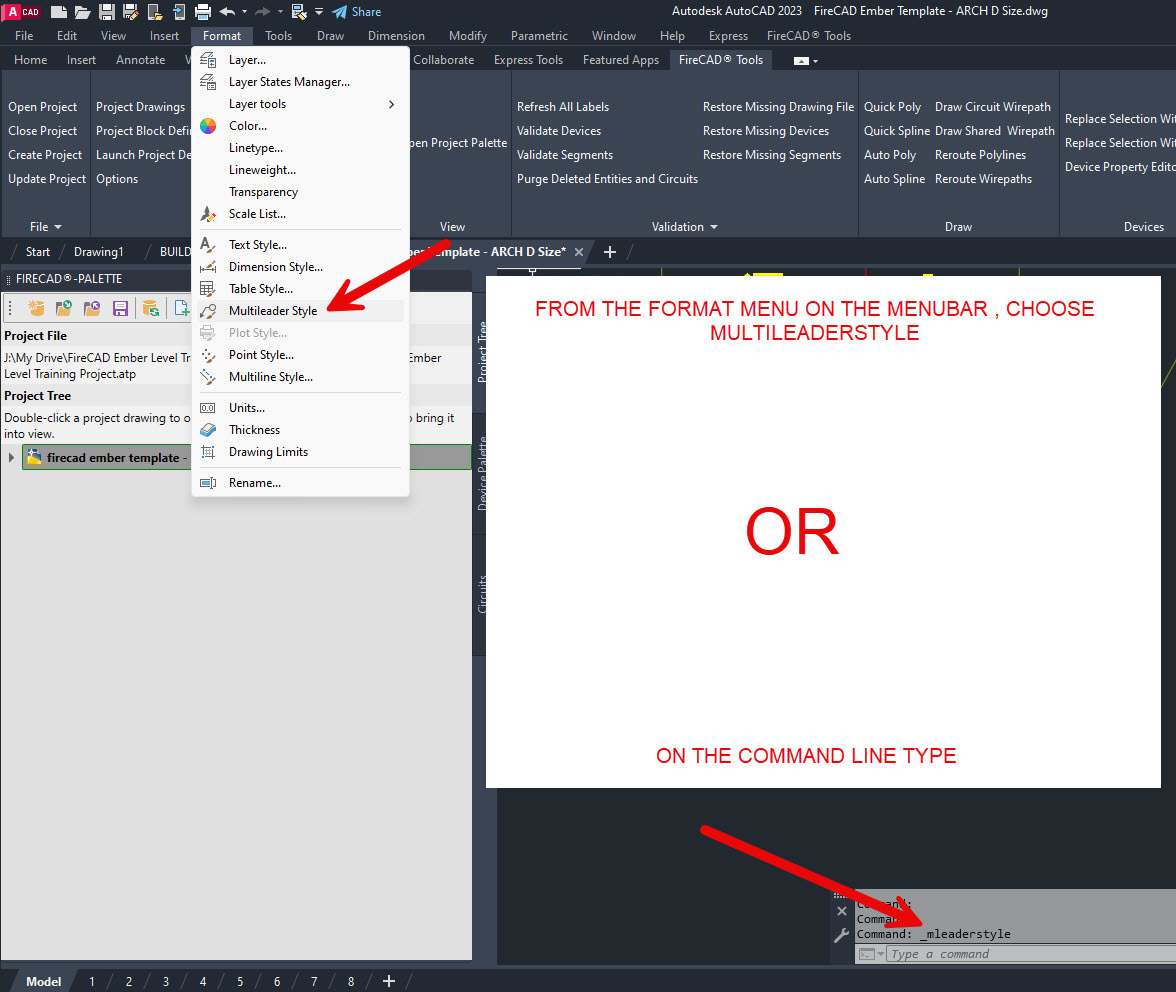Click Quick Poly draw button
Viewport: 1176px width, 992px height.
(892, 106)
